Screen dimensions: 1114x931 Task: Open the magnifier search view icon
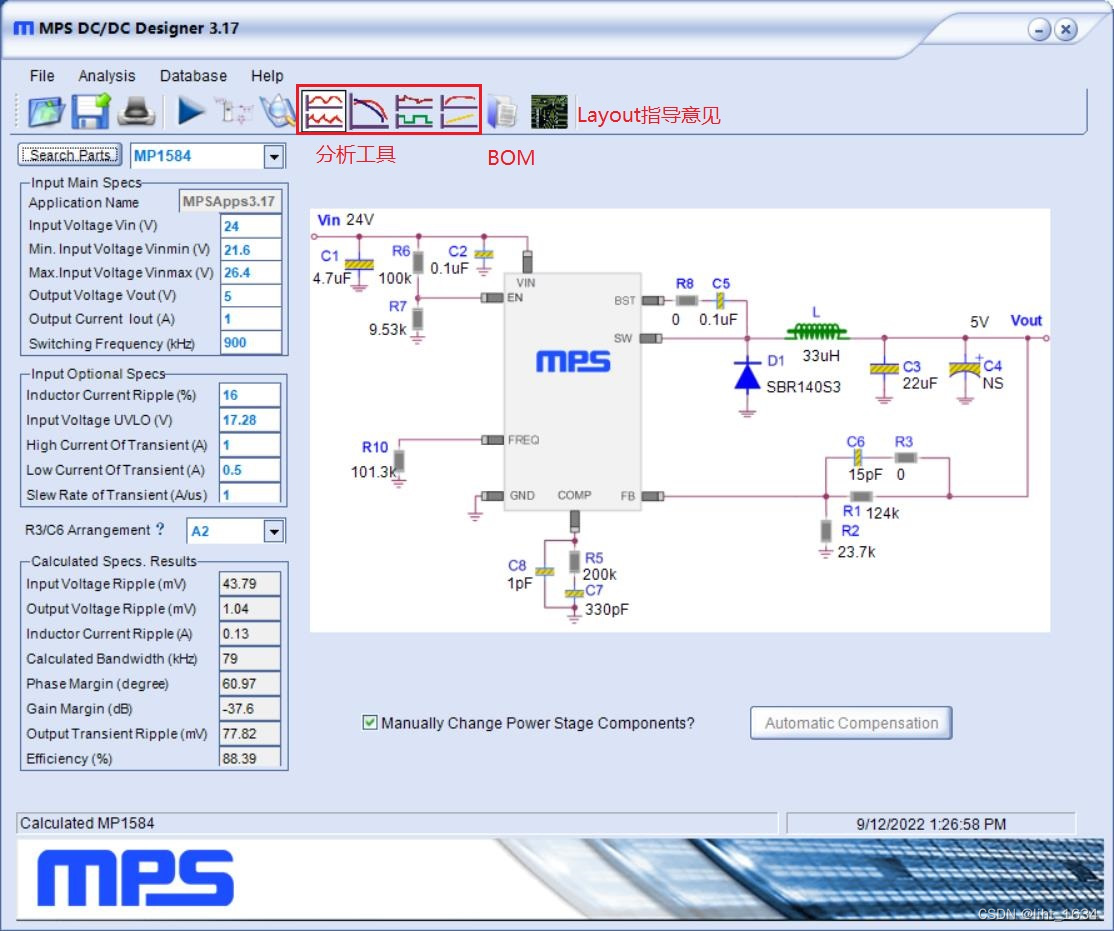point(277,112)
